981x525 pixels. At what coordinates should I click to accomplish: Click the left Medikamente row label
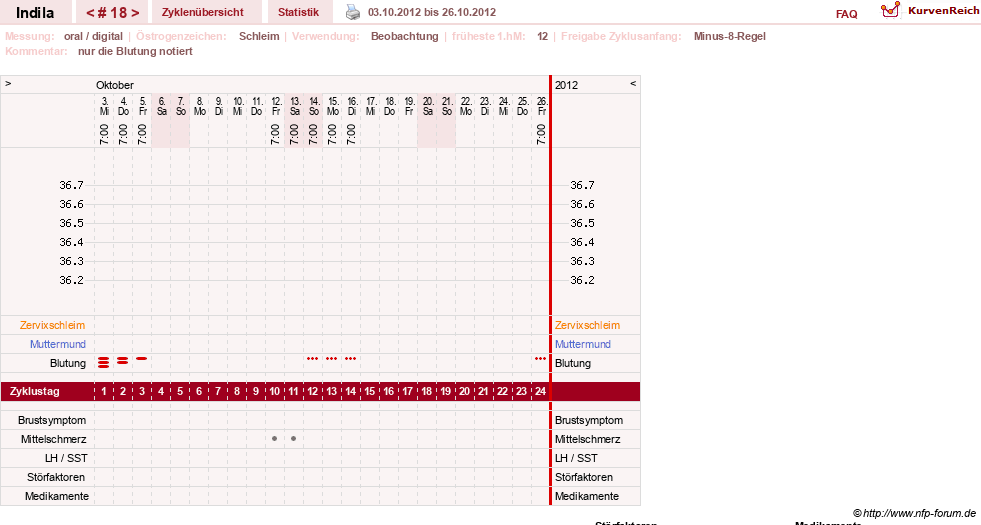[57, 496]
